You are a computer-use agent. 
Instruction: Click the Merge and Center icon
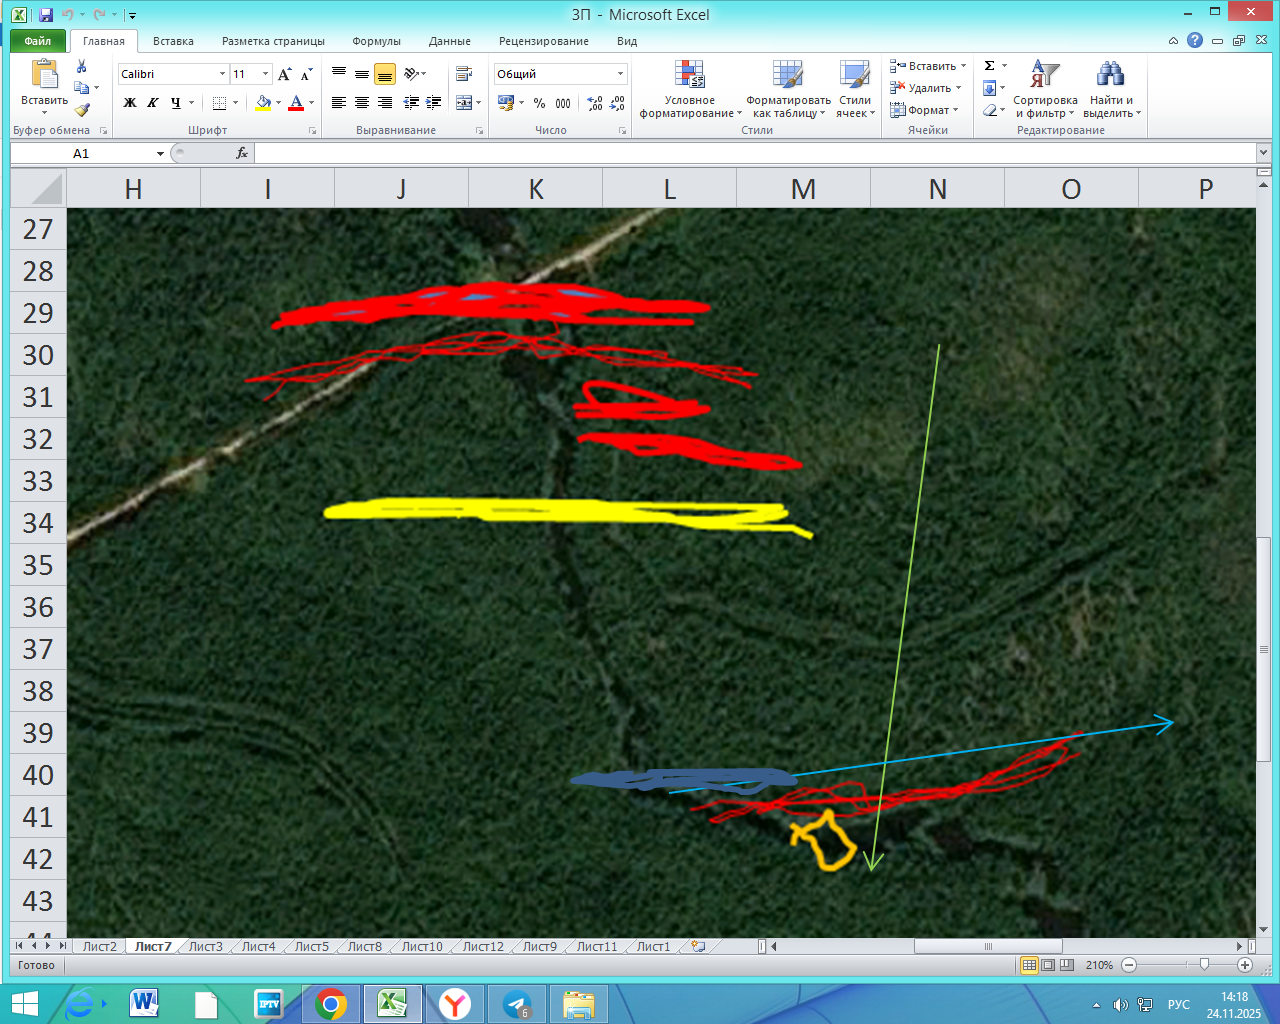click(x=463, y=103)
